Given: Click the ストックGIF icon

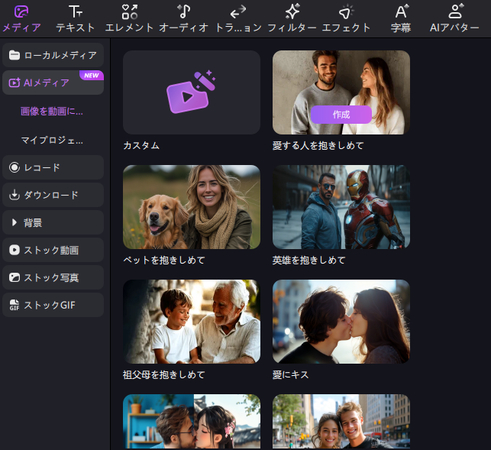Looking at the screenshot, I should coord(14,305).
